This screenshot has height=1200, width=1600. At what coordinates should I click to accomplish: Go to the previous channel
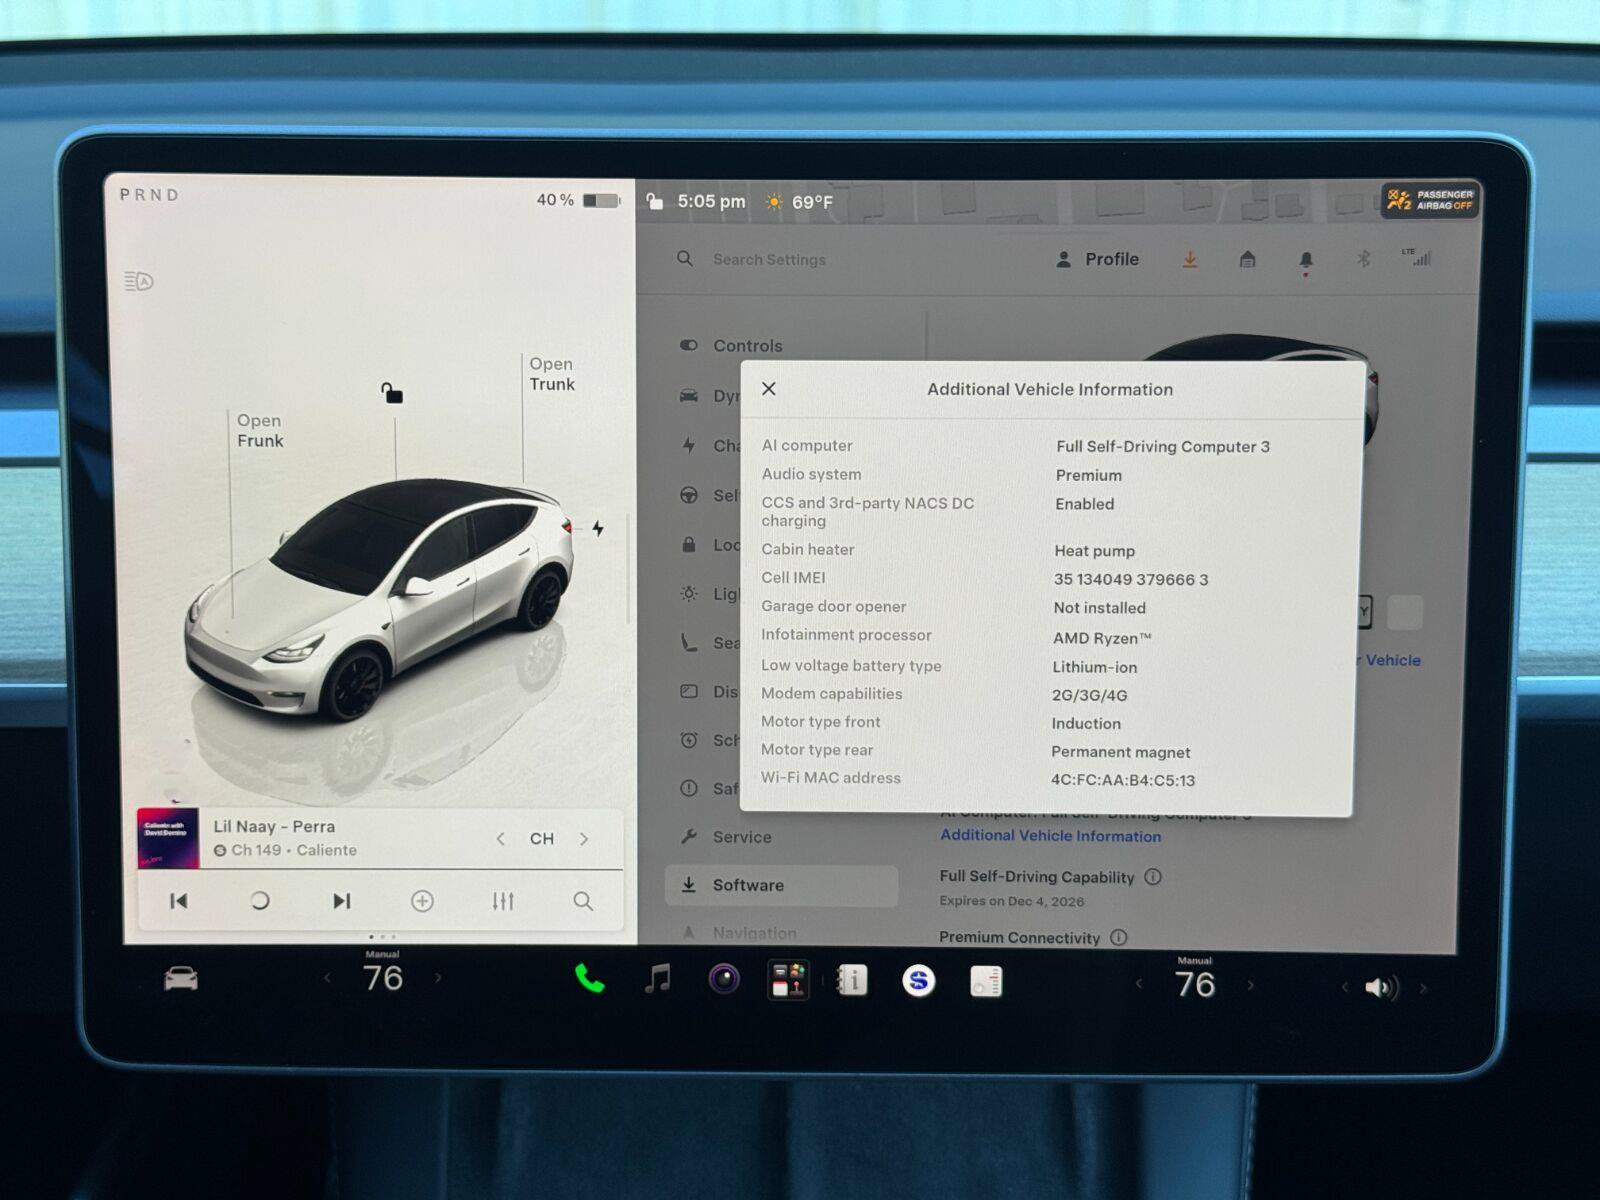(500, 839)
